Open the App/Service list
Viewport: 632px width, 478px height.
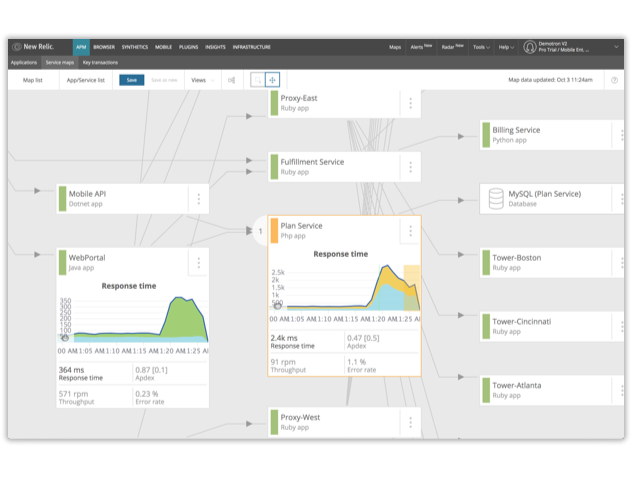tap(85, 80)
